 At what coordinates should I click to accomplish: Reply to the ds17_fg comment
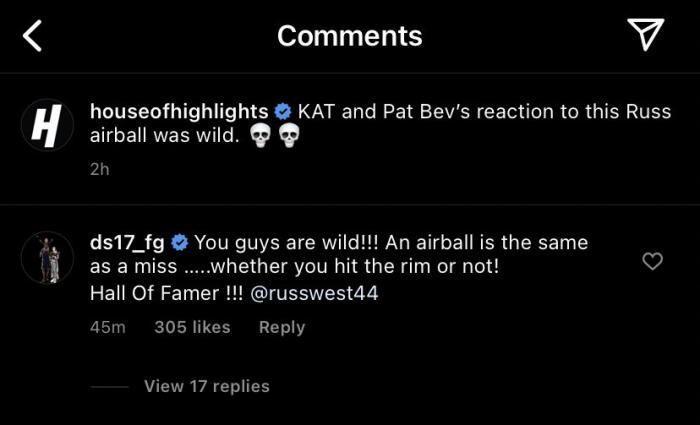click(x=282, y=327)
